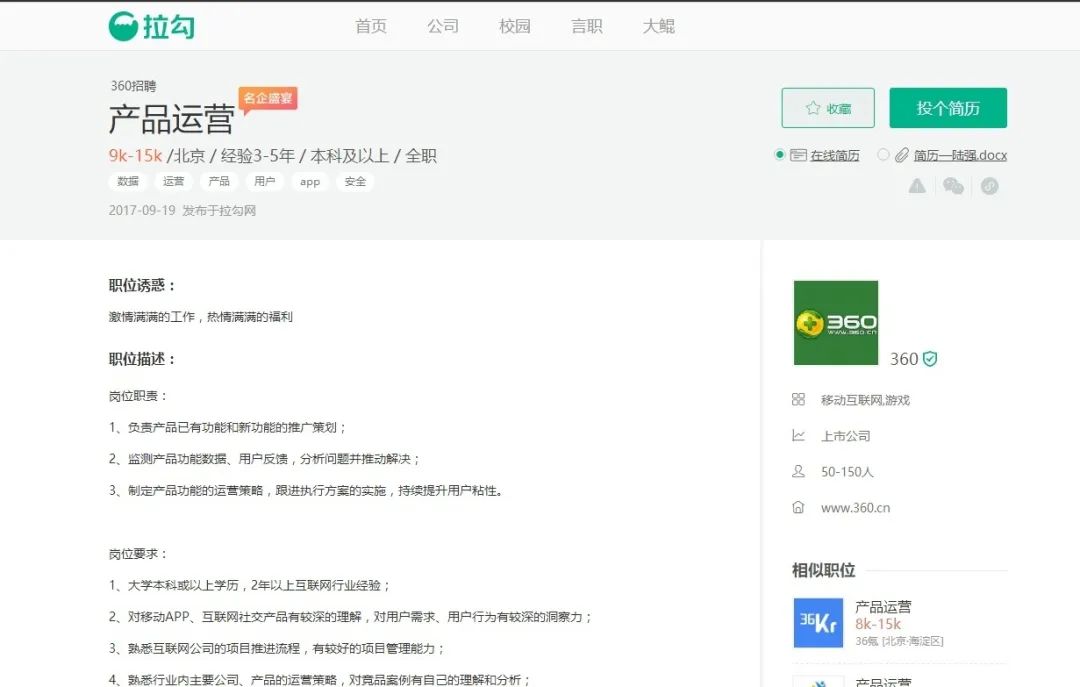Open the 首页 navigation tab
1080x687 pixels.
[x=371, y=26]
